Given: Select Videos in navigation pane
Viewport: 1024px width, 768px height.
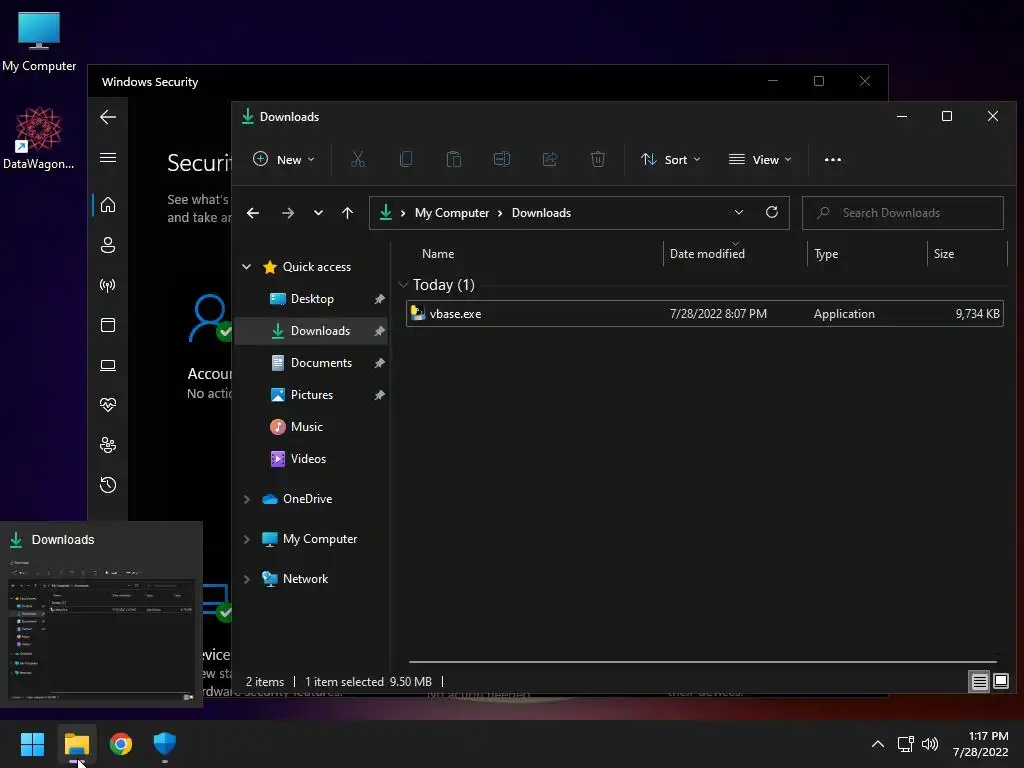Looking at the screenshot, I should [308, 458].
